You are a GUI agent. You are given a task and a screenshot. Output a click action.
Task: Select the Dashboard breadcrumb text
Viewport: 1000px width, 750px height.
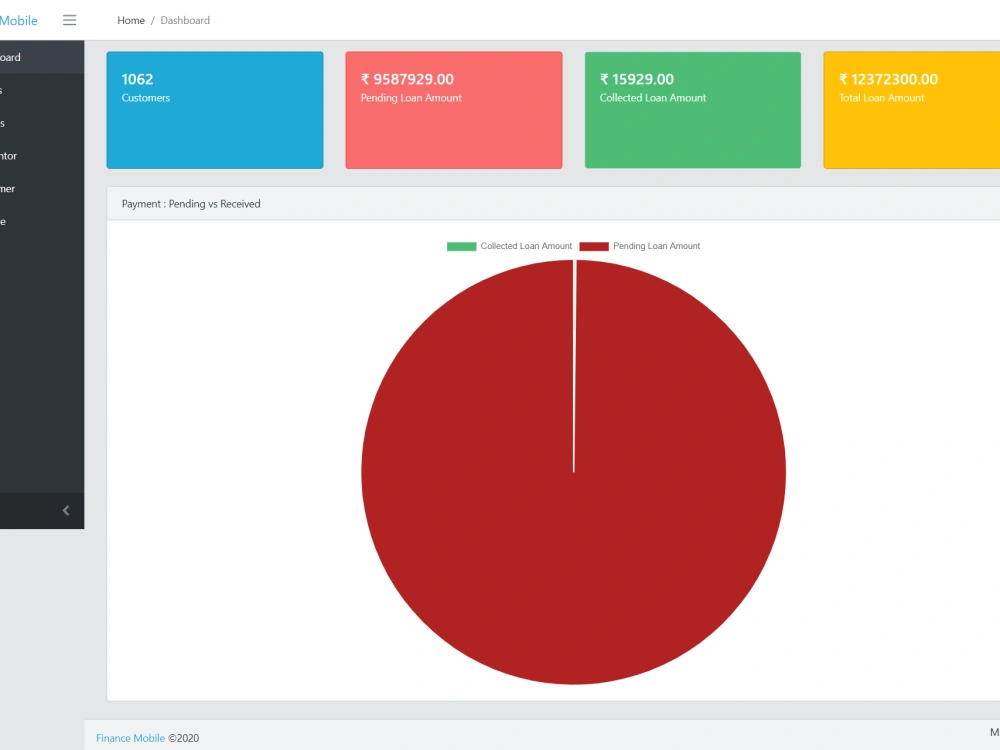point(185,20)
